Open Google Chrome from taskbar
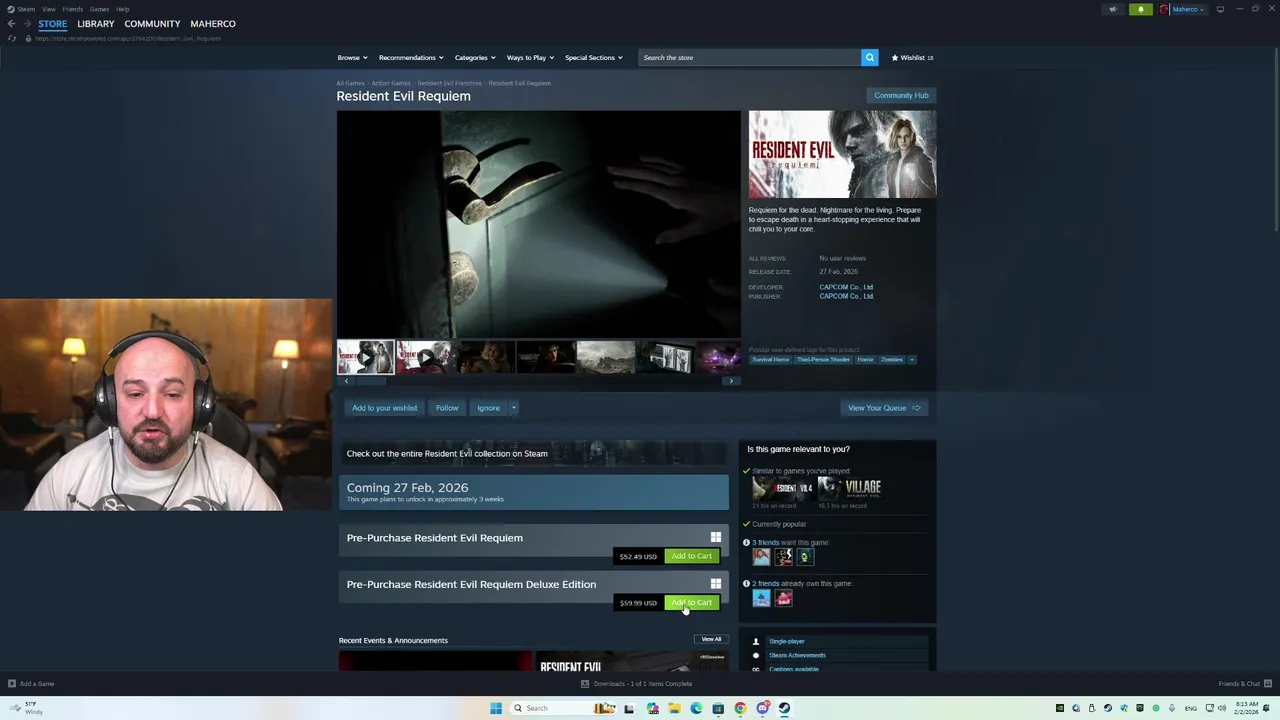 pos(740,708)
